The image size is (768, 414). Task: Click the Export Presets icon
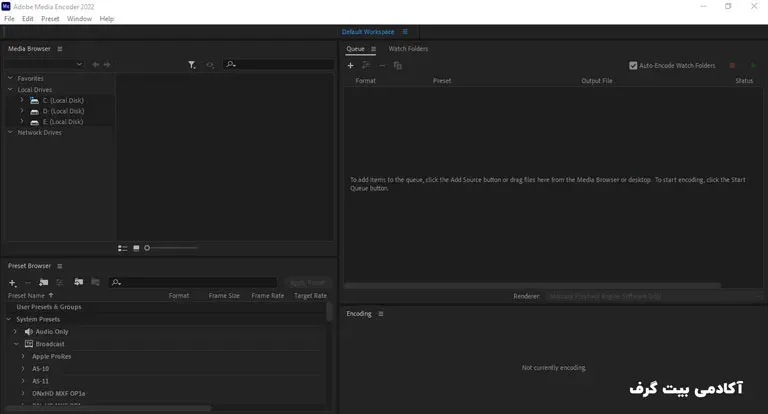point(96,282)
